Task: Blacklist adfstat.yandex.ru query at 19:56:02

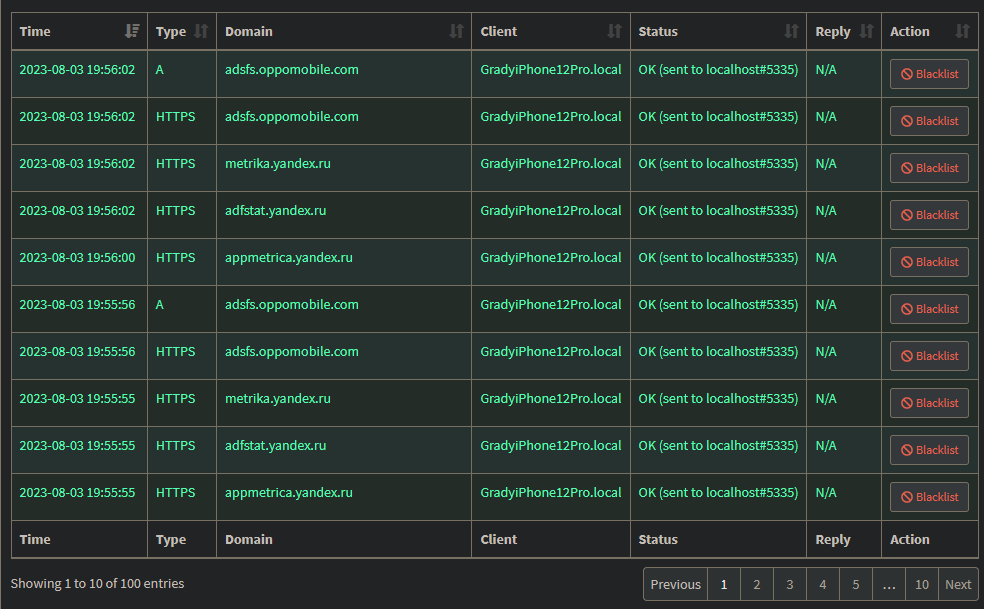Action: tap(929, 215)
